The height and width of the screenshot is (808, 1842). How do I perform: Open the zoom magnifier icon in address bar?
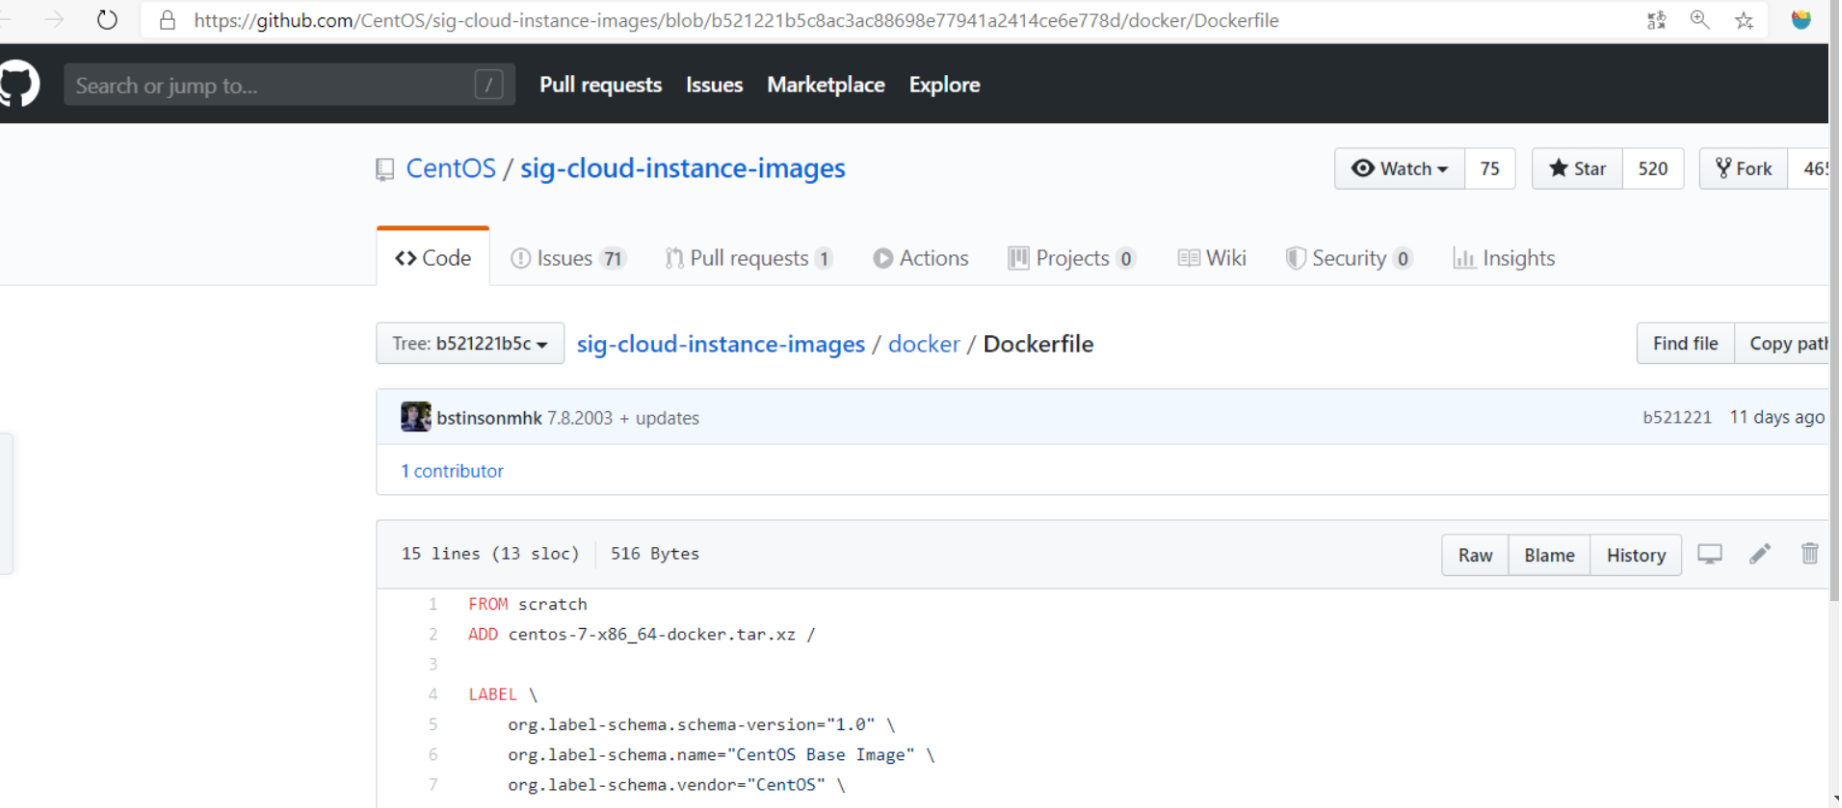point(1700,20)
